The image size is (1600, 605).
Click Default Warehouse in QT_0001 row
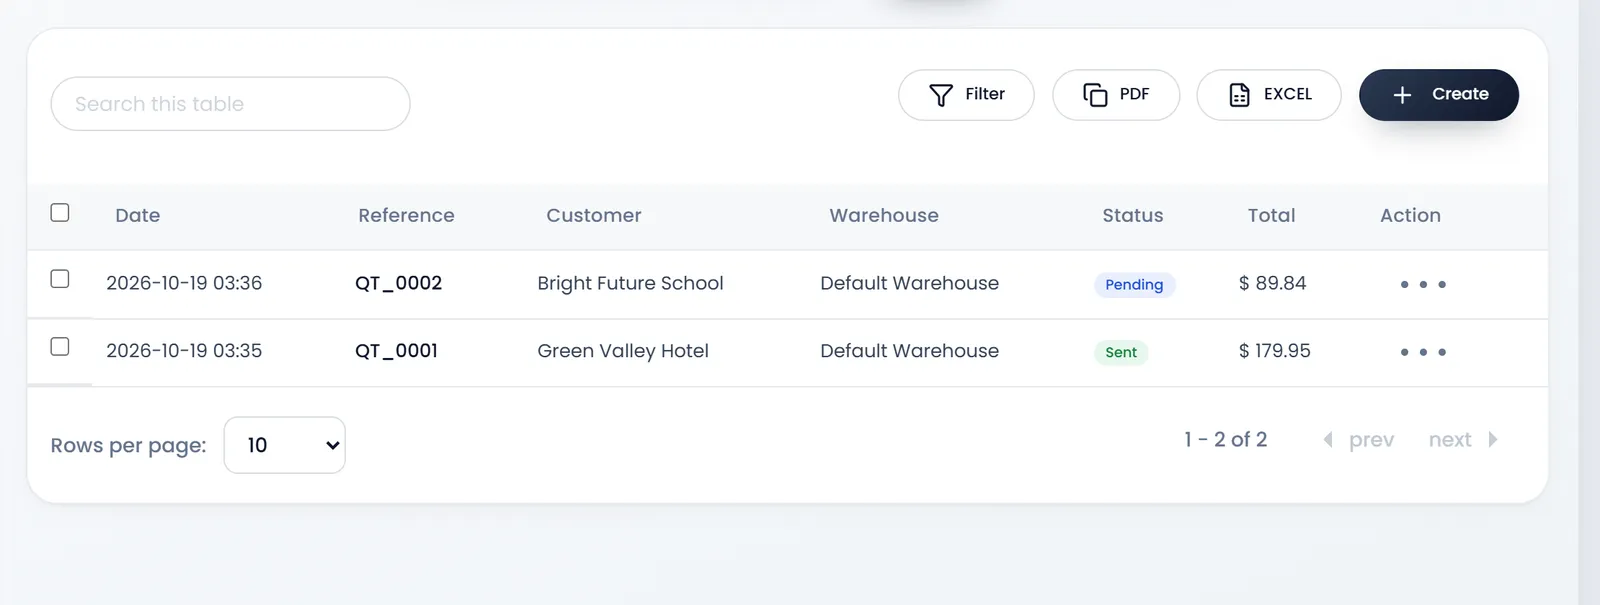click(x=909, y=351)
